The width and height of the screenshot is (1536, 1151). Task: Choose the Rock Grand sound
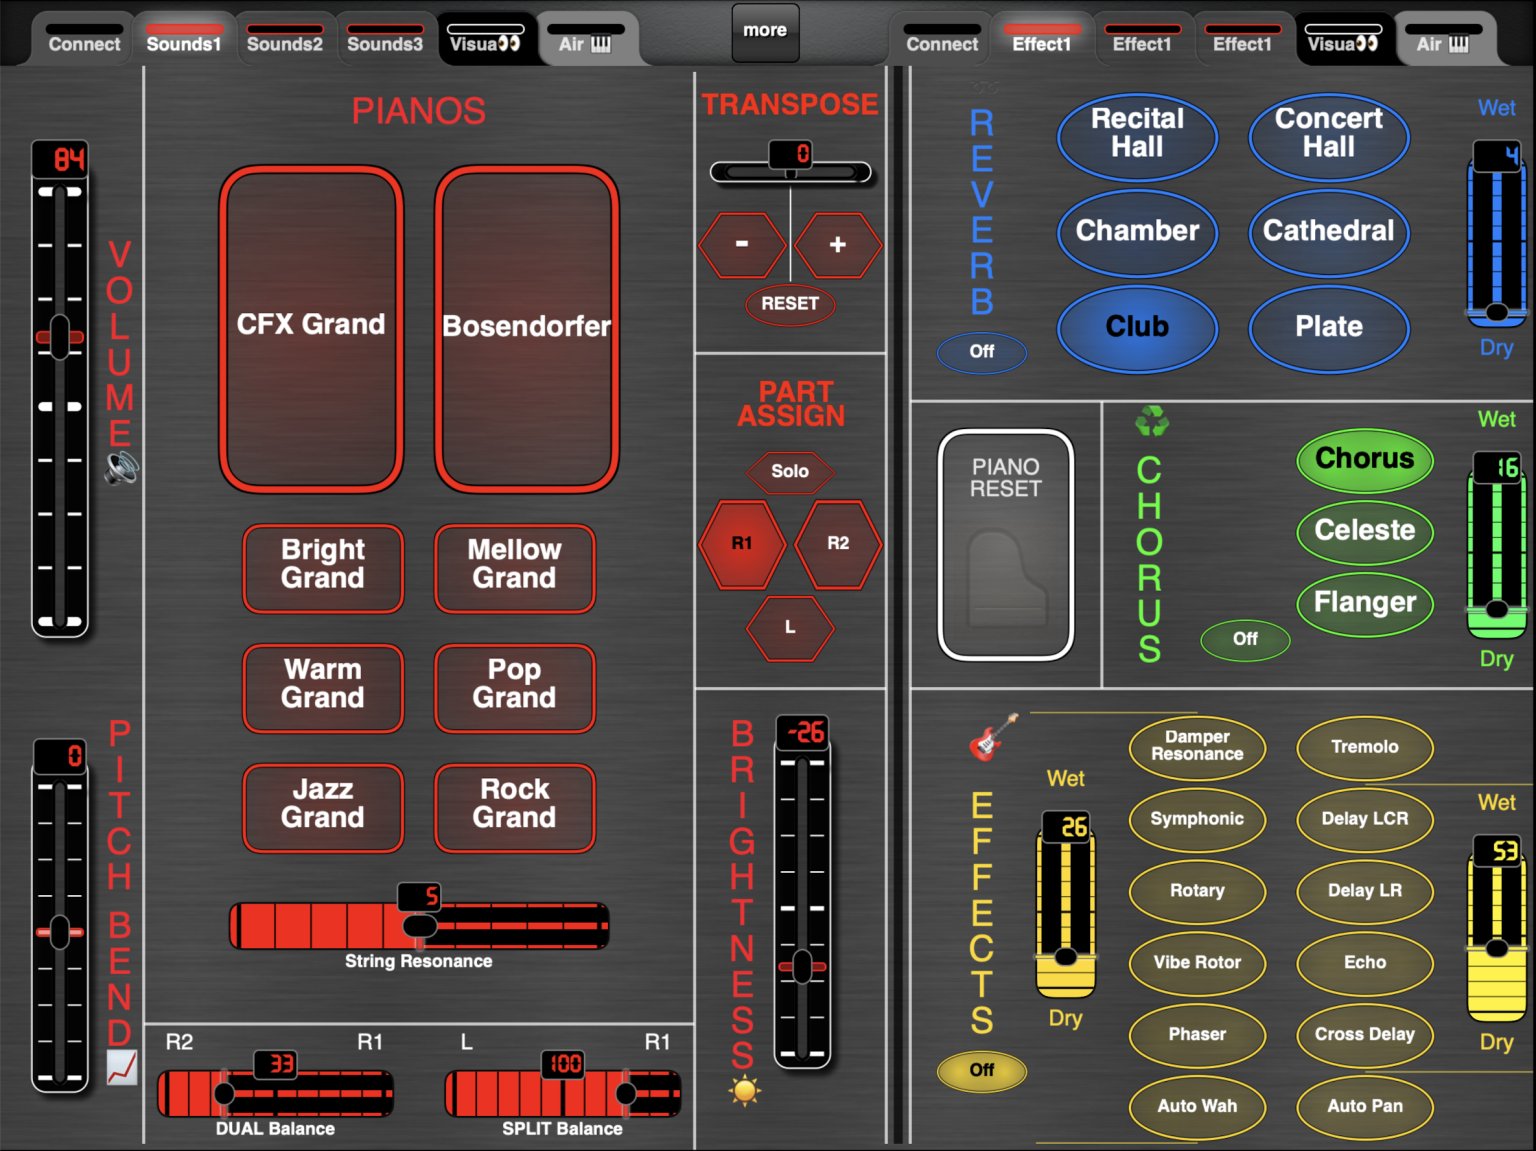(x=515, y=807)
